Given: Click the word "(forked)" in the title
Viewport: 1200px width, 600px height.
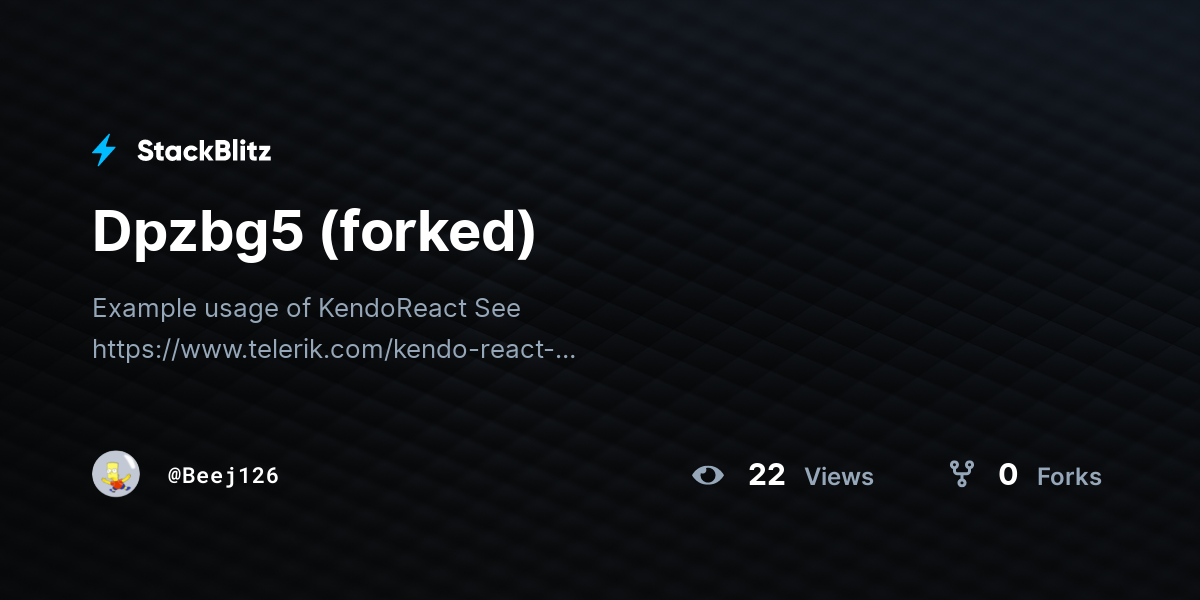Looking at the screenshot, I should coord(429,233).
